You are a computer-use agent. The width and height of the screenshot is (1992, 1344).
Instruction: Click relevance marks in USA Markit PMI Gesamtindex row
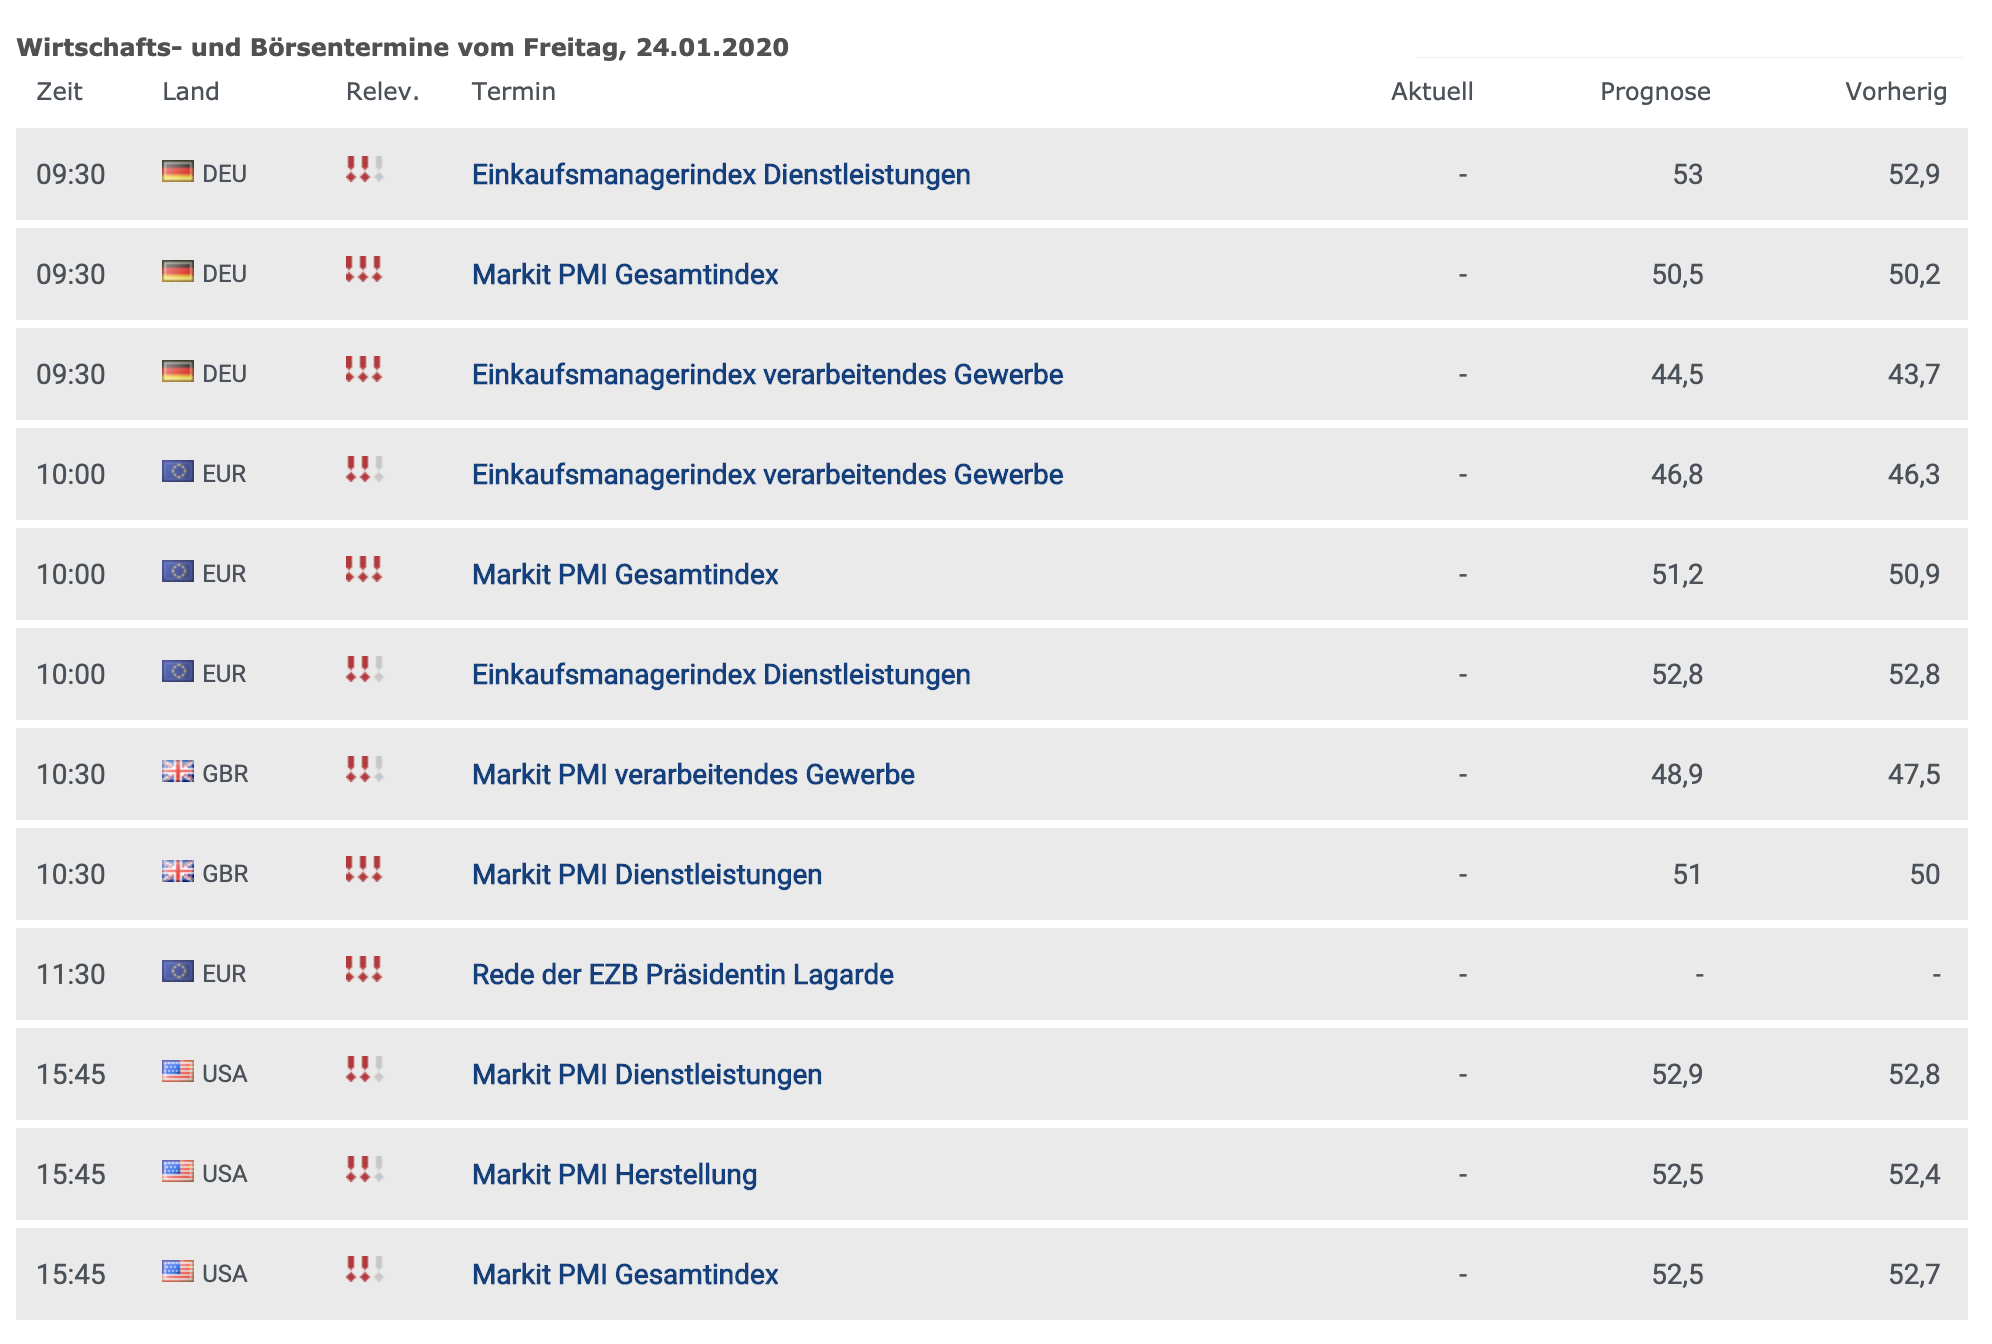pyautogui.click(x=365, y=1269)
